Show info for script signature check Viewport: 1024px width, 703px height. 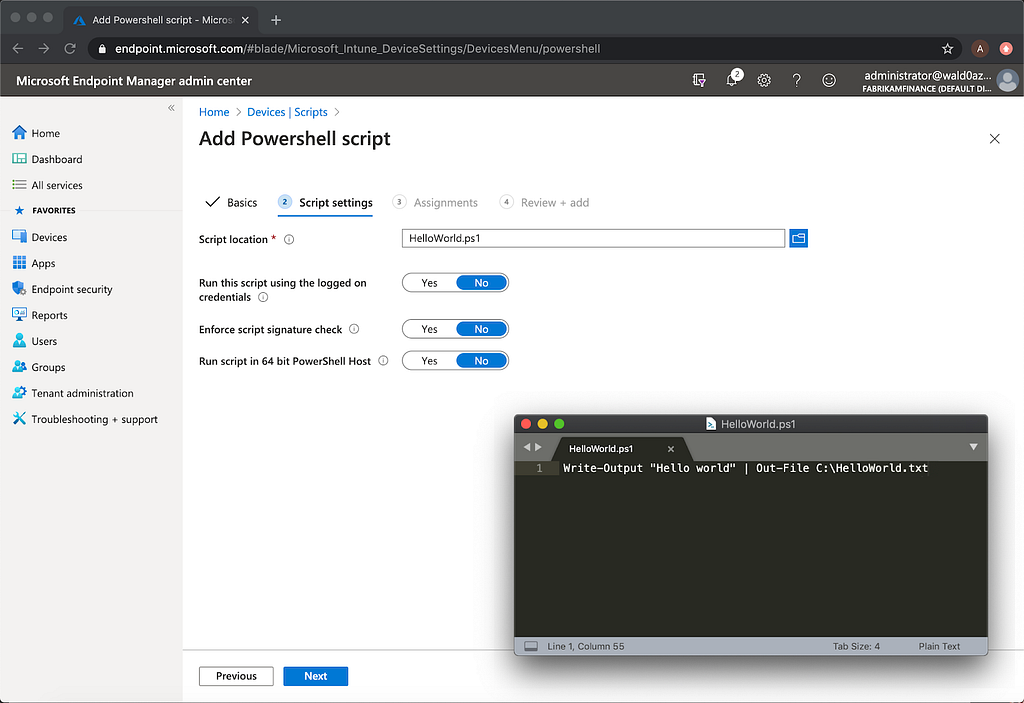click(354, 329)
